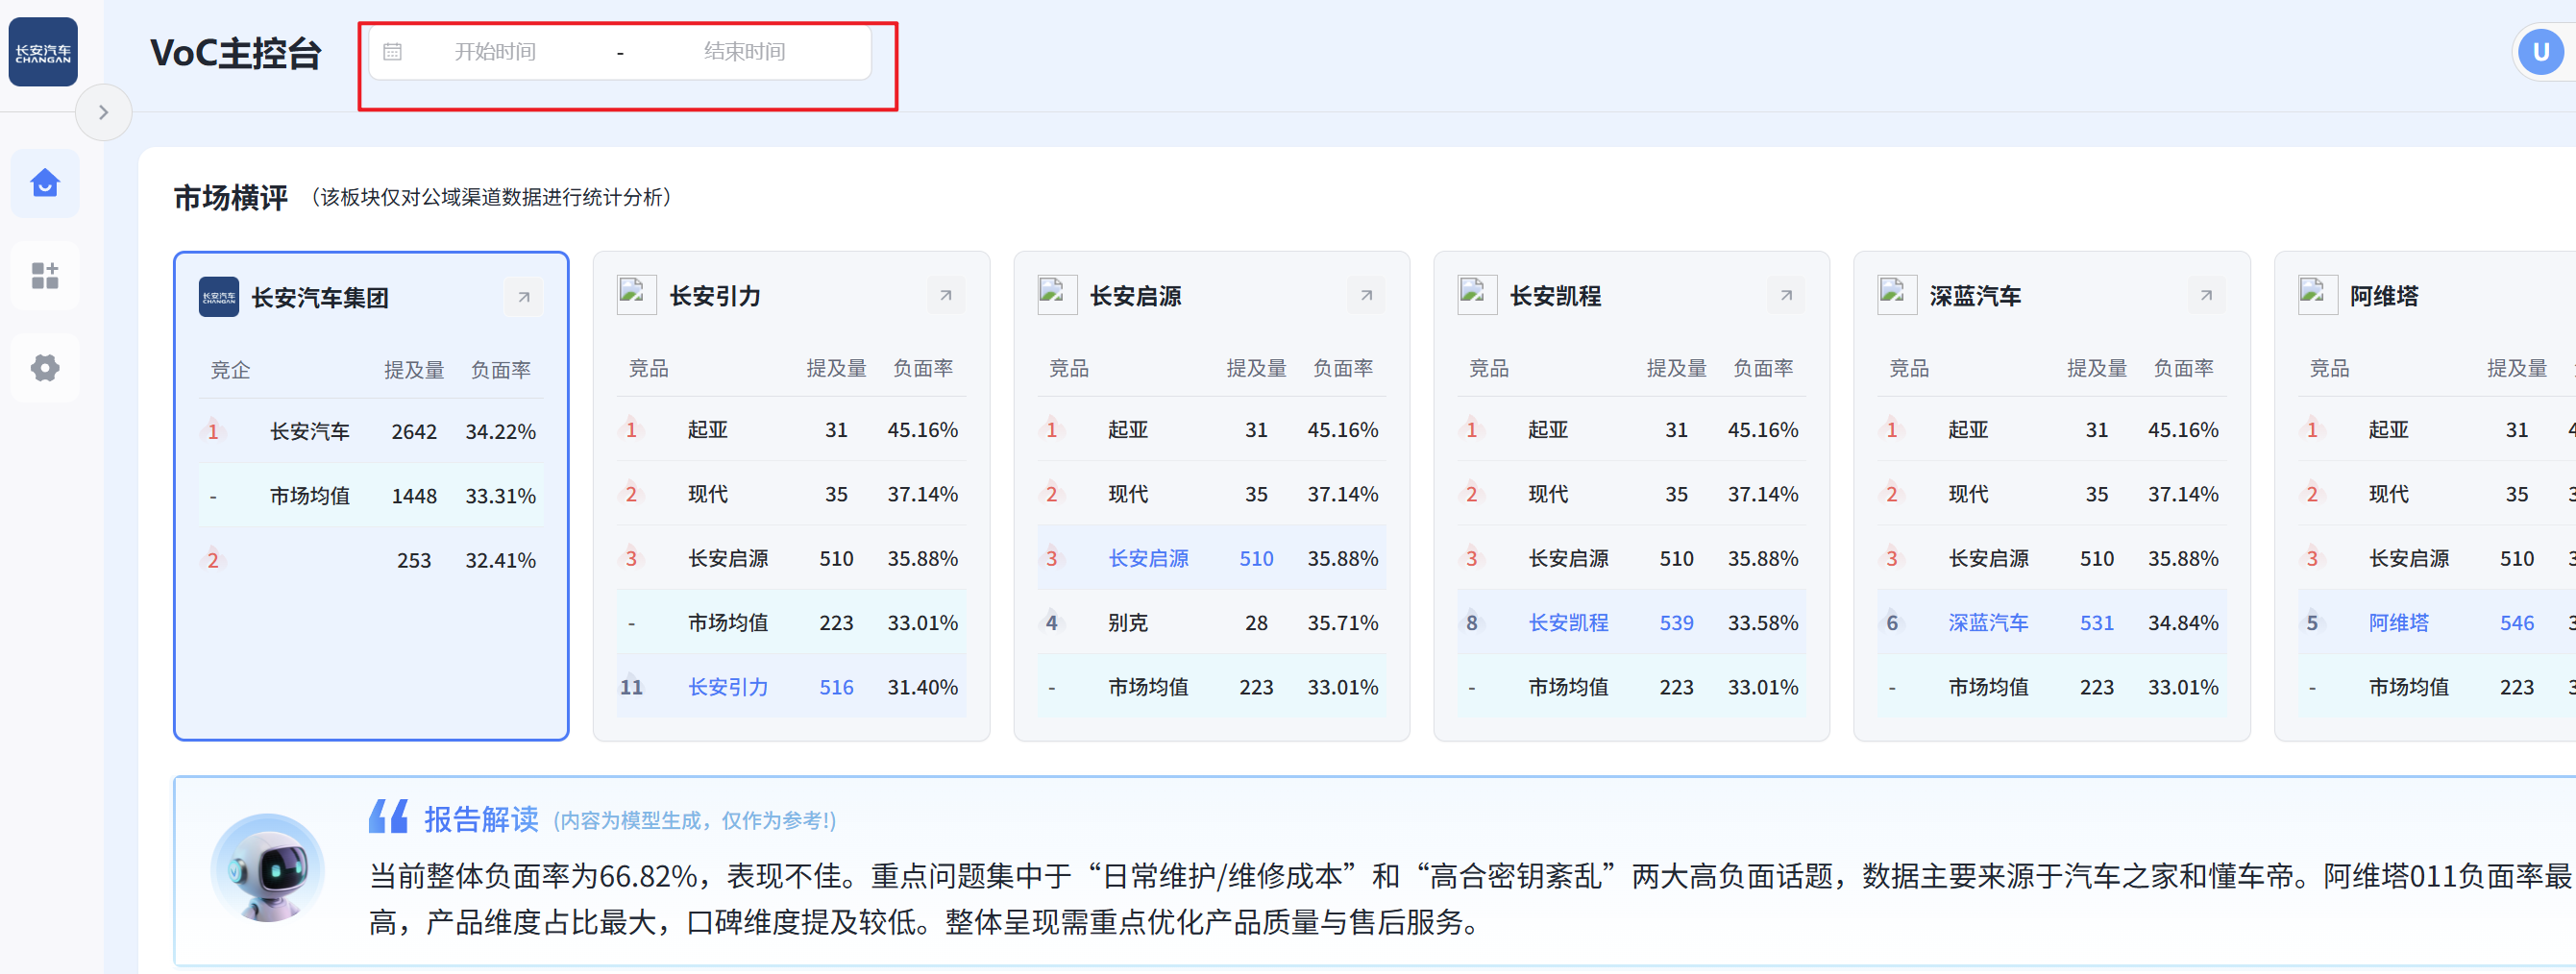Click the value 2642 in 长安汽车集团 card
The height and width of the screenshot is (974, 2576).
coord(414,432)
